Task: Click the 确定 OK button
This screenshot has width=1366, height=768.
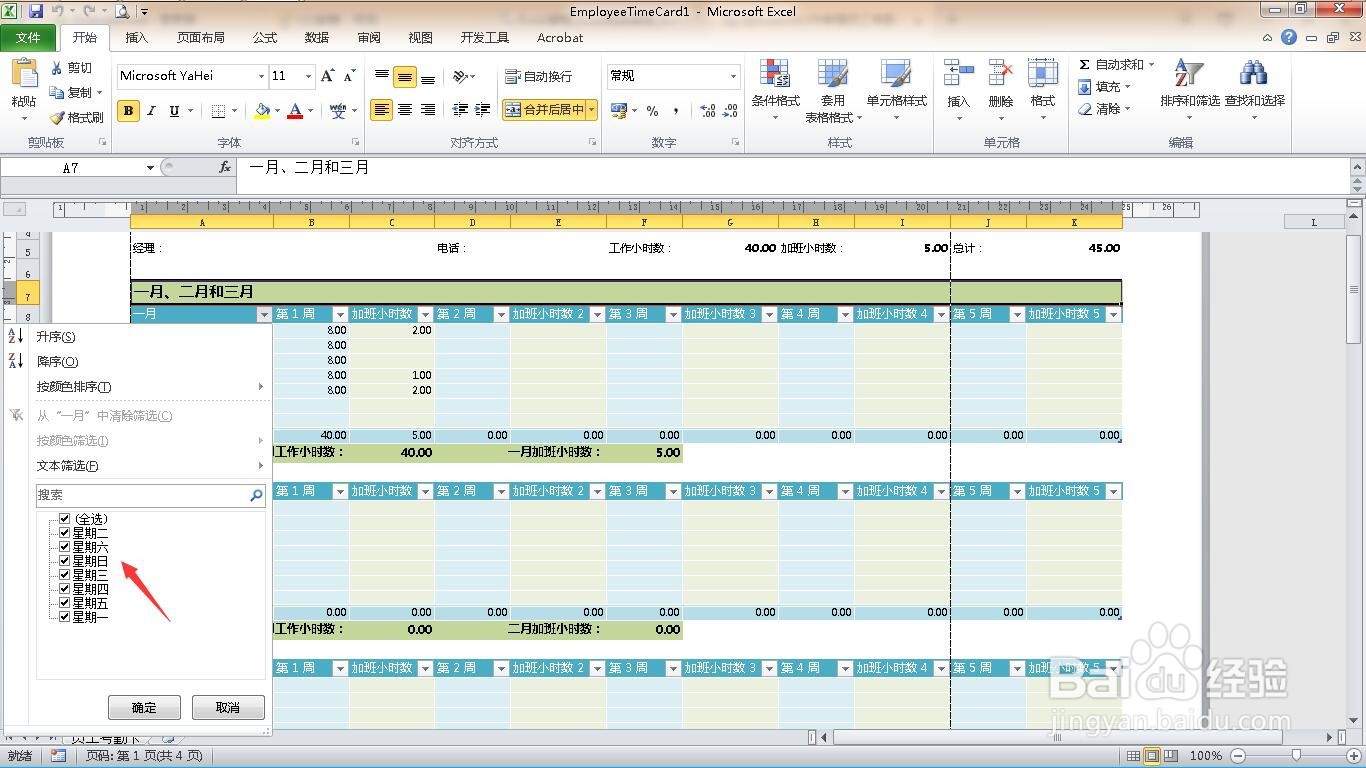Action: tap(144, 707)
